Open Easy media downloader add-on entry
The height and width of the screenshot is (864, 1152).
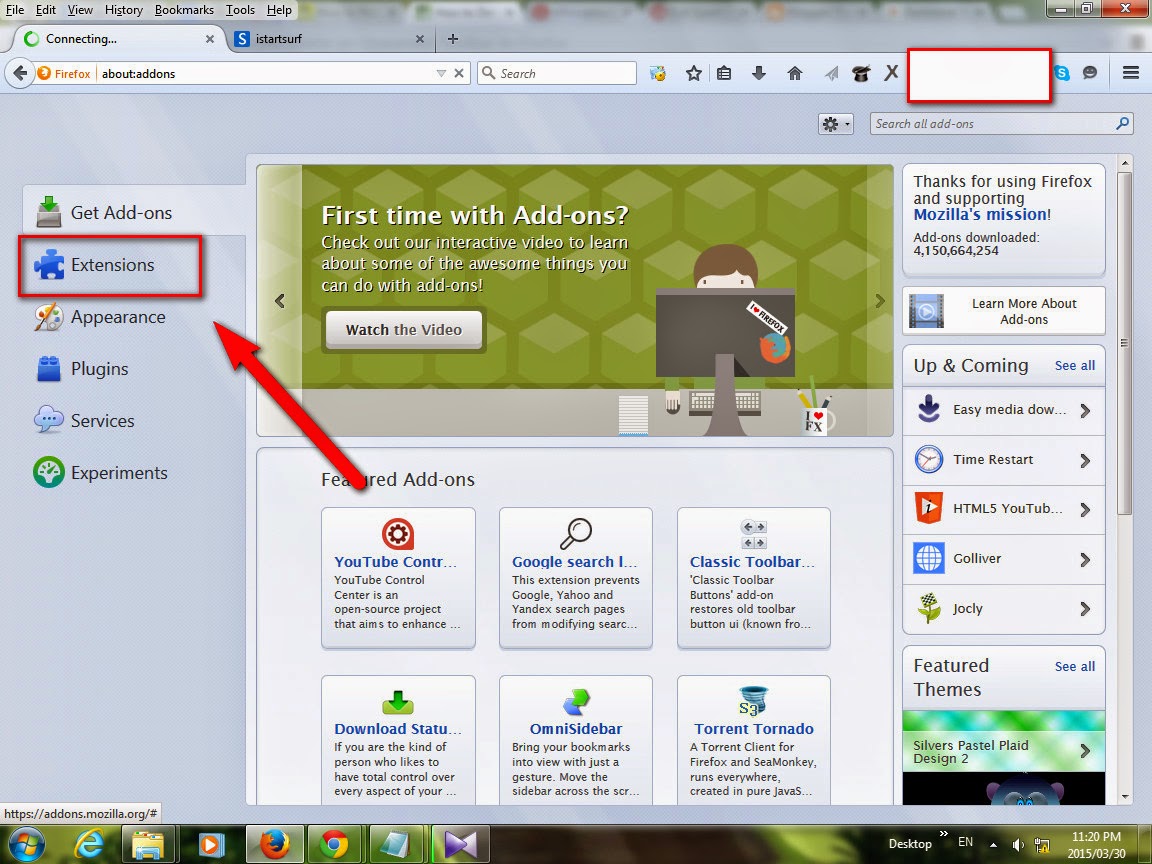[x=1004, y=410]
